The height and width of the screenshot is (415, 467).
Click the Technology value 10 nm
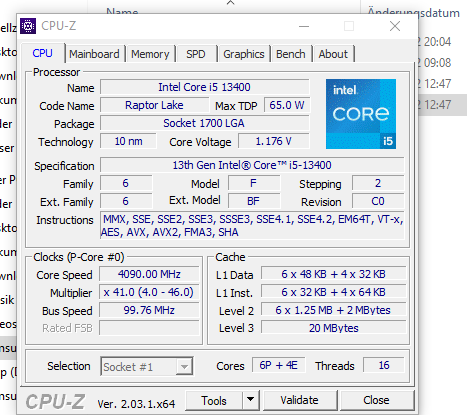pyautogui.click(x=128, y=141)
